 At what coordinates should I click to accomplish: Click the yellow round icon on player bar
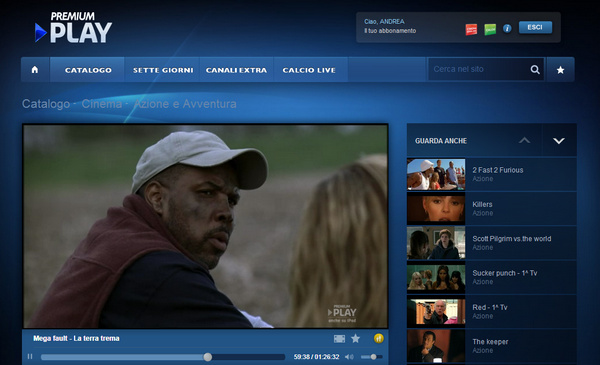click(378, 338)
